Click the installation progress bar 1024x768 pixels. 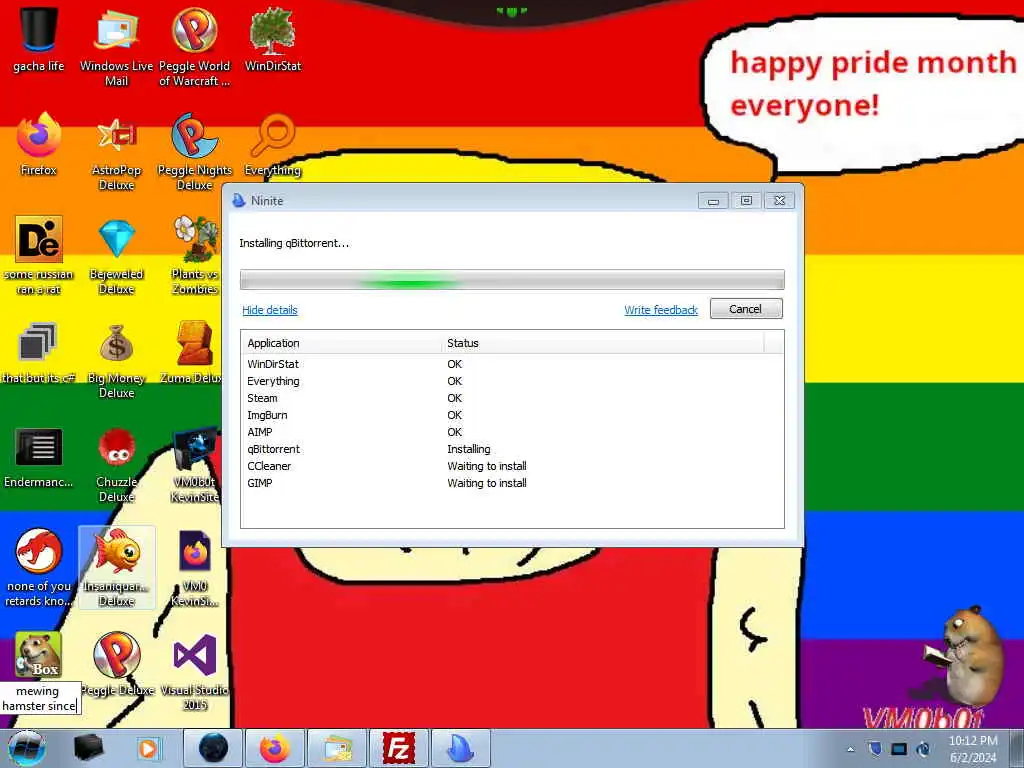click(512, 280)
